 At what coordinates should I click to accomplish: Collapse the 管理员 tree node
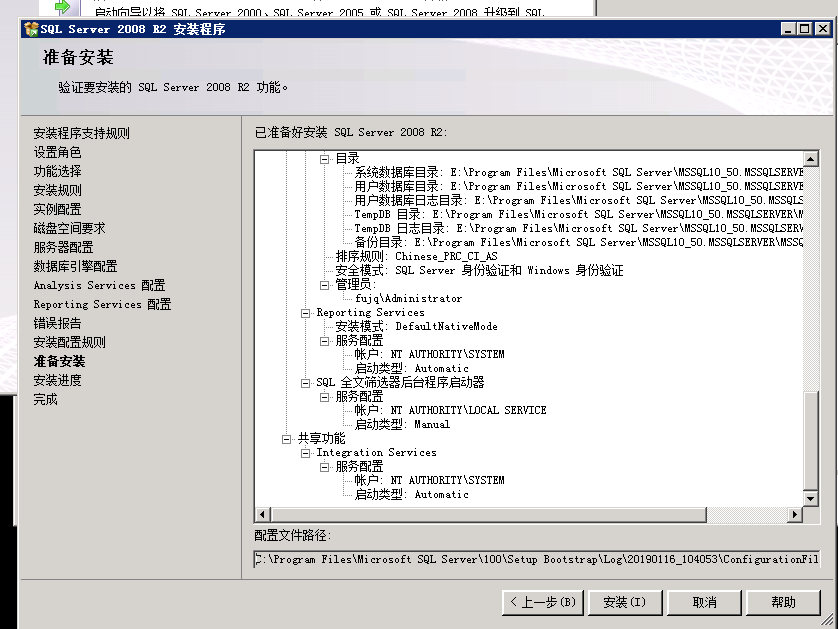[324, 285]
